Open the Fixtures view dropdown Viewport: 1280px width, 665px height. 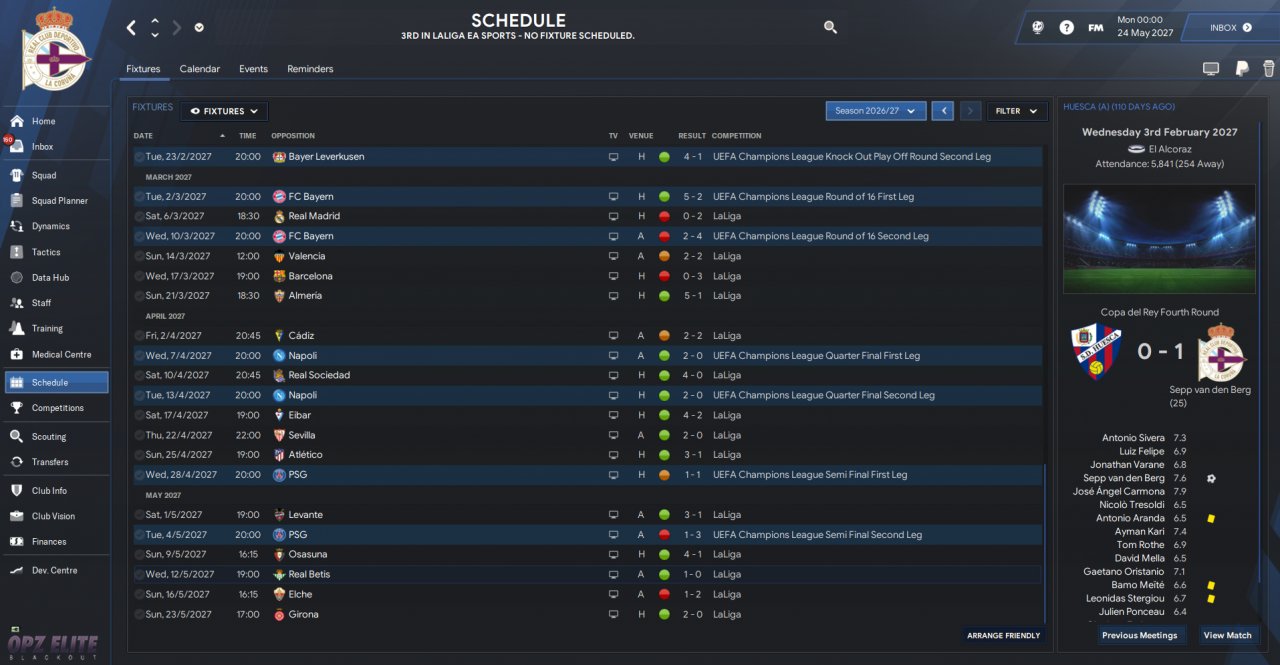coord(224,111)
